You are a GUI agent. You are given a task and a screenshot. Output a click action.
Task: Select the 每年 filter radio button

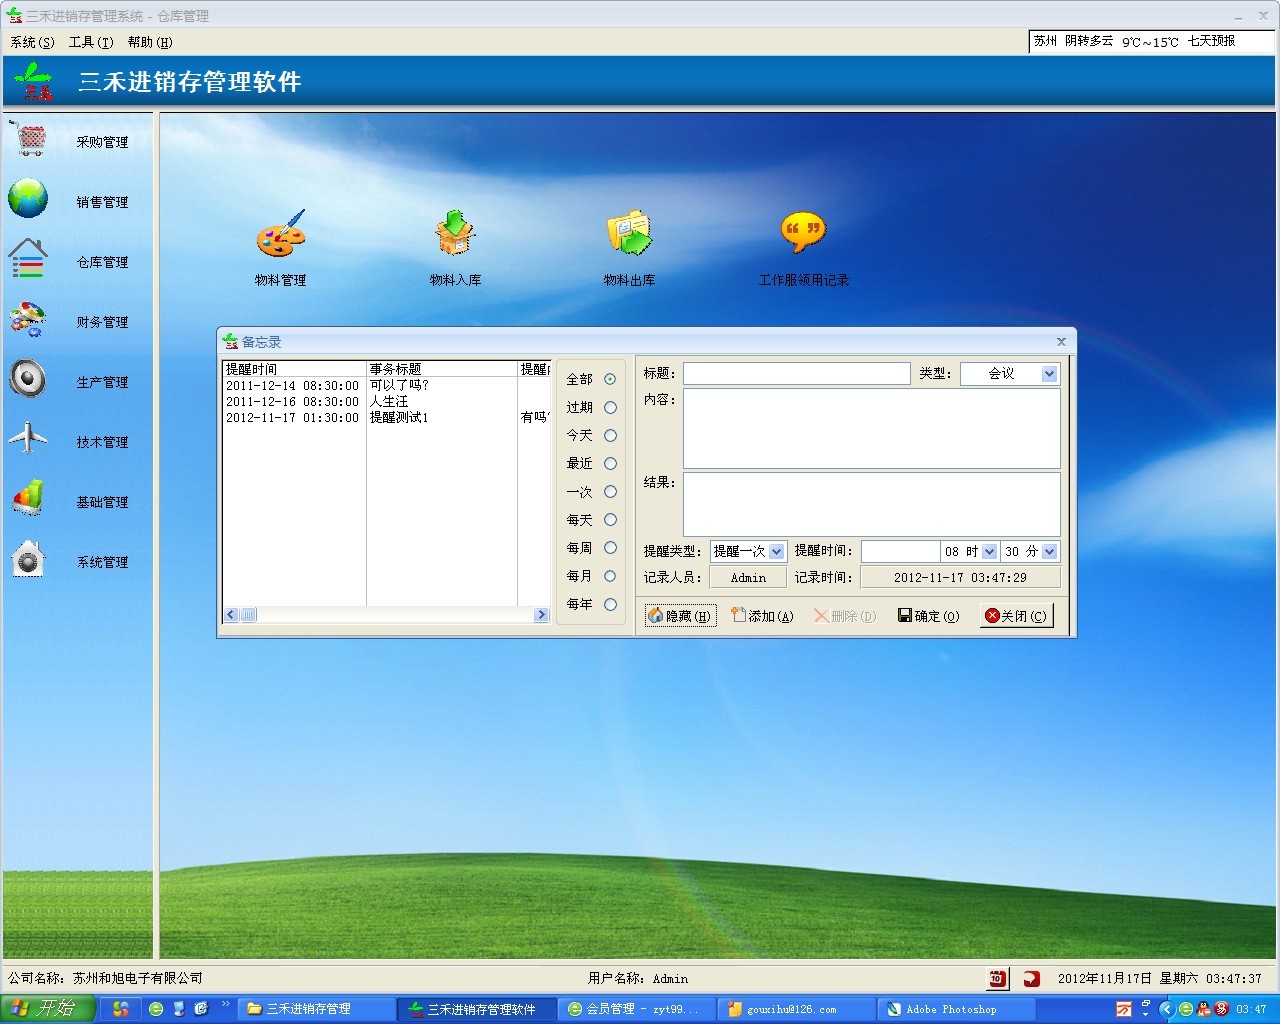point(610,603)
